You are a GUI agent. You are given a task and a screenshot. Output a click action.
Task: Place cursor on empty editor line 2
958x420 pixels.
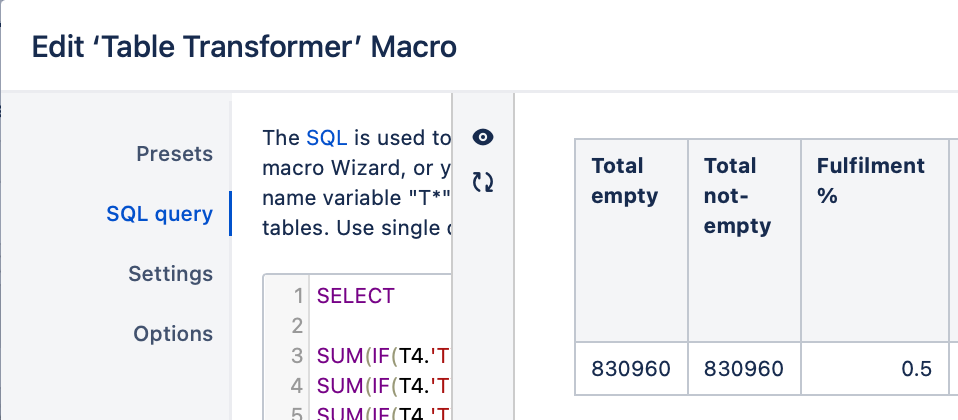coord(380,326)
